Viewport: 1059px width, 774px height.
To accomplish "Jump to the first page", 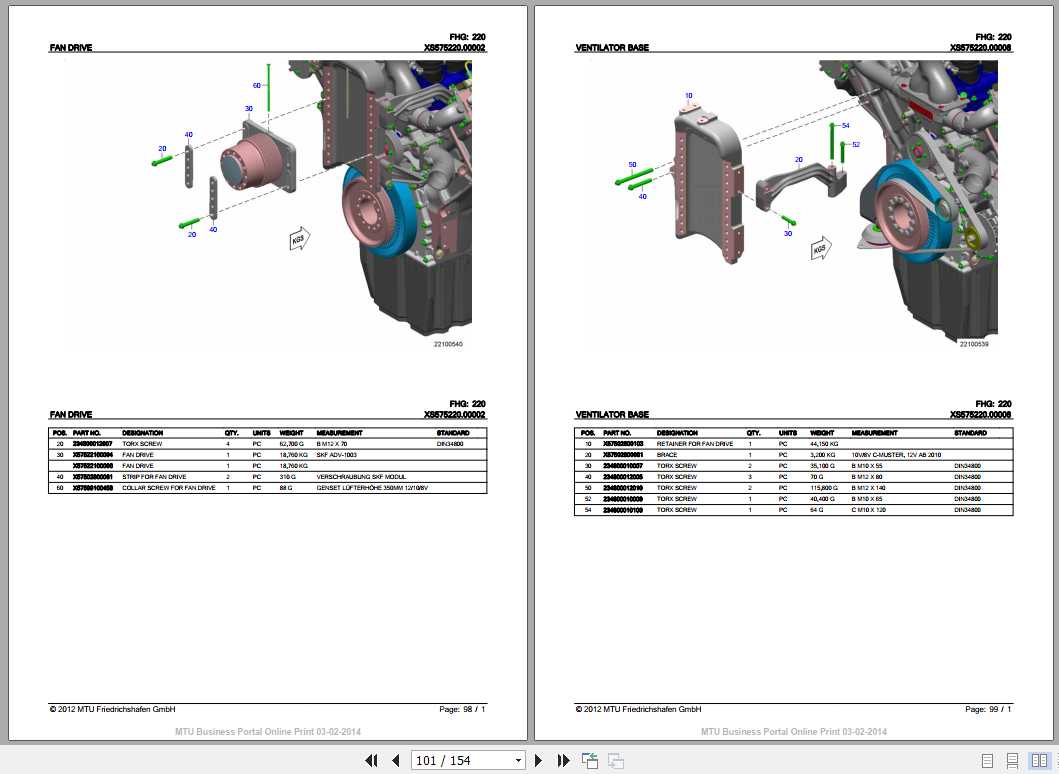I will 371,760.
